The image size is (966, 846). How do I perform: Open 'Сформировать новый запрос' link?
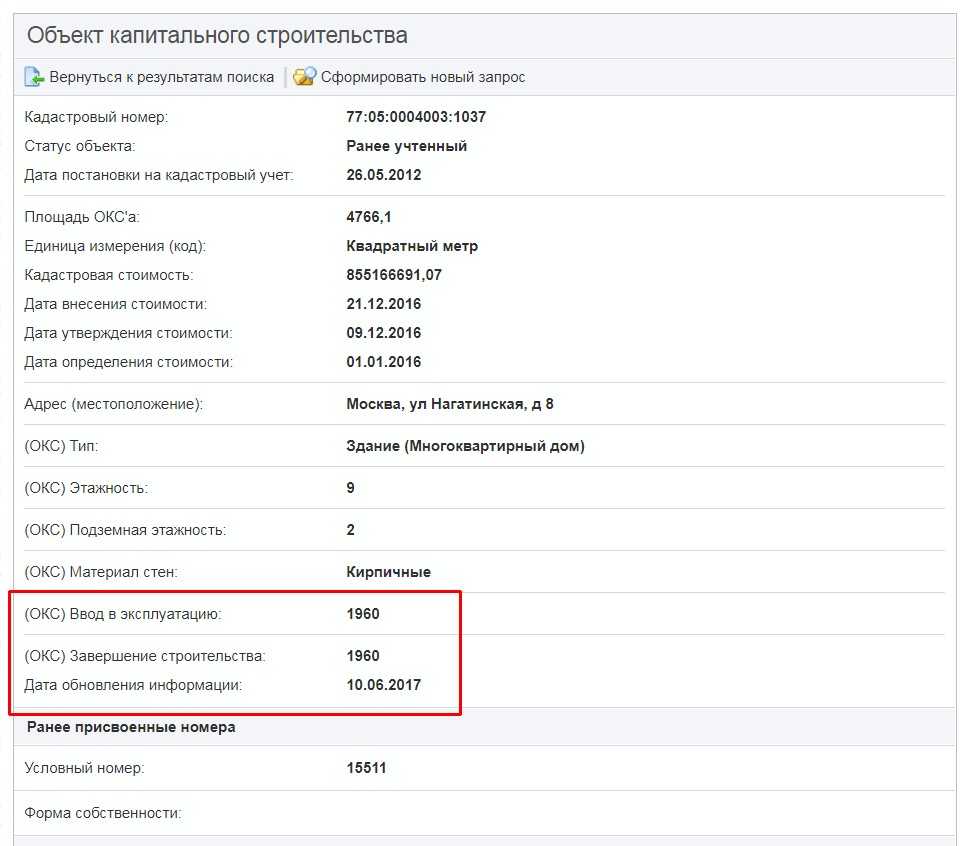point(422,77)
